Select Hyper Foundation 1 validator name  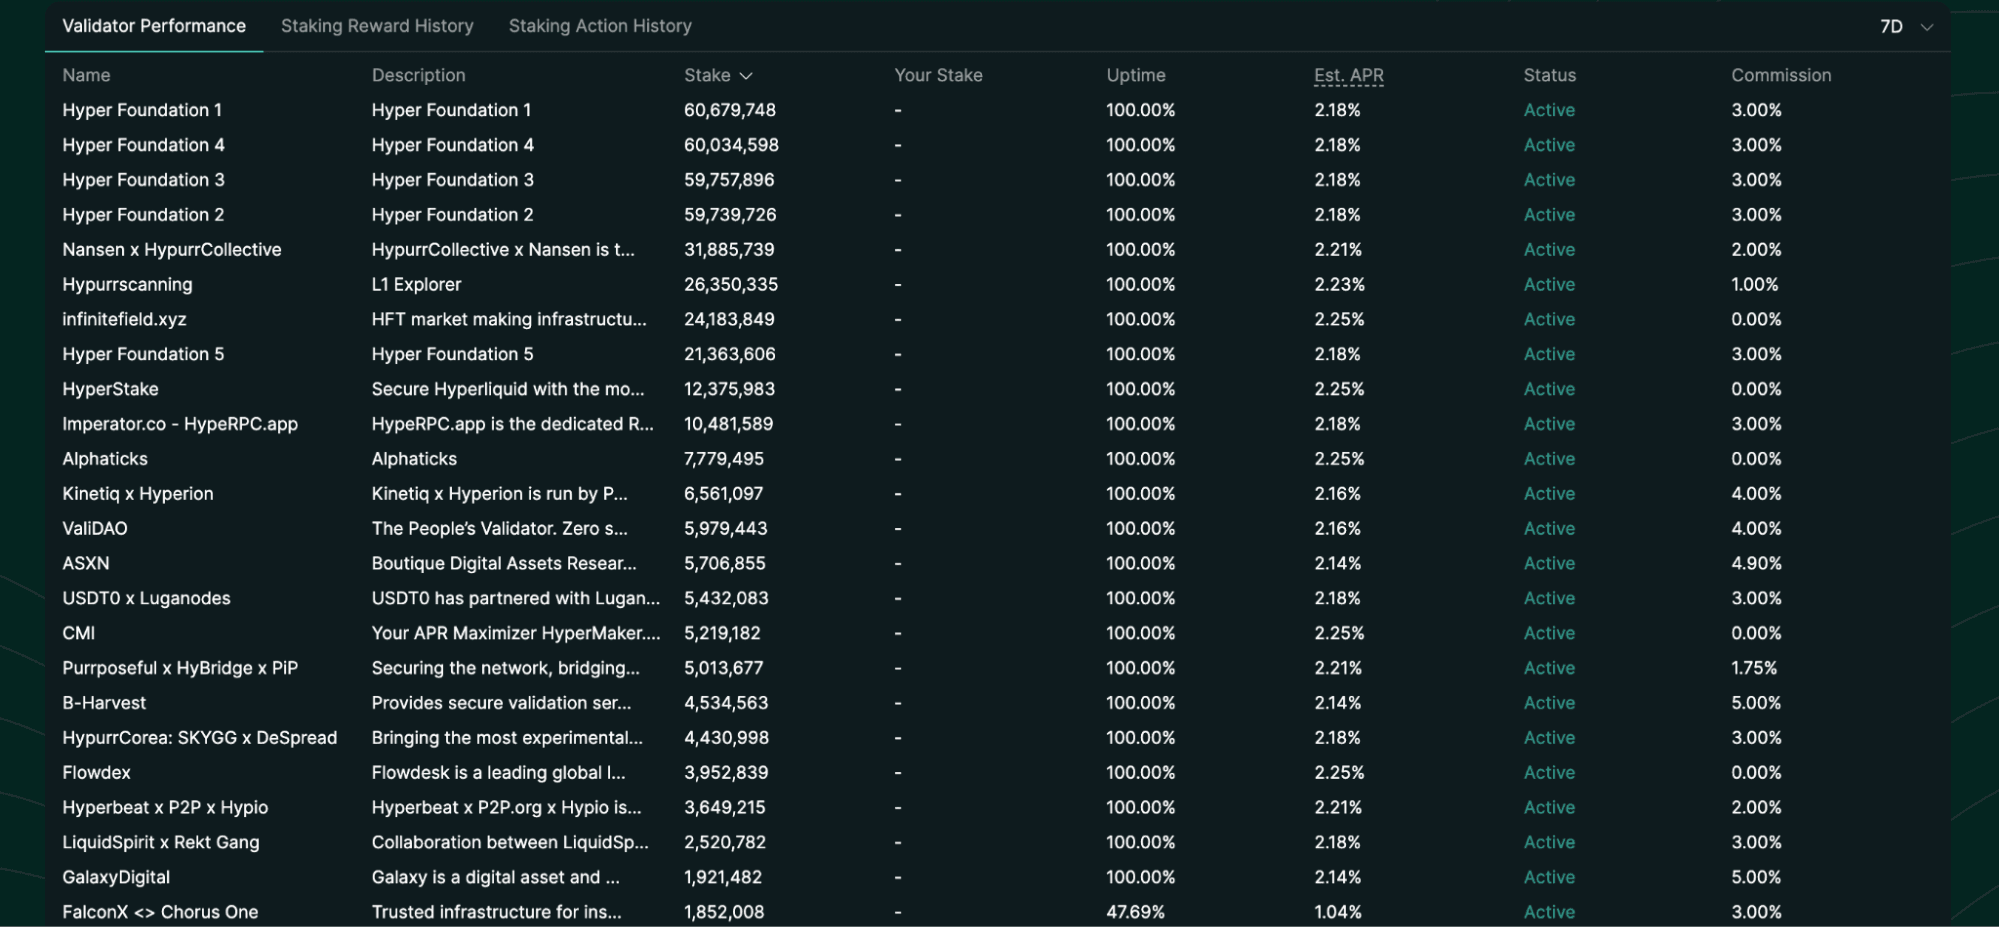(x=142, y=110)
